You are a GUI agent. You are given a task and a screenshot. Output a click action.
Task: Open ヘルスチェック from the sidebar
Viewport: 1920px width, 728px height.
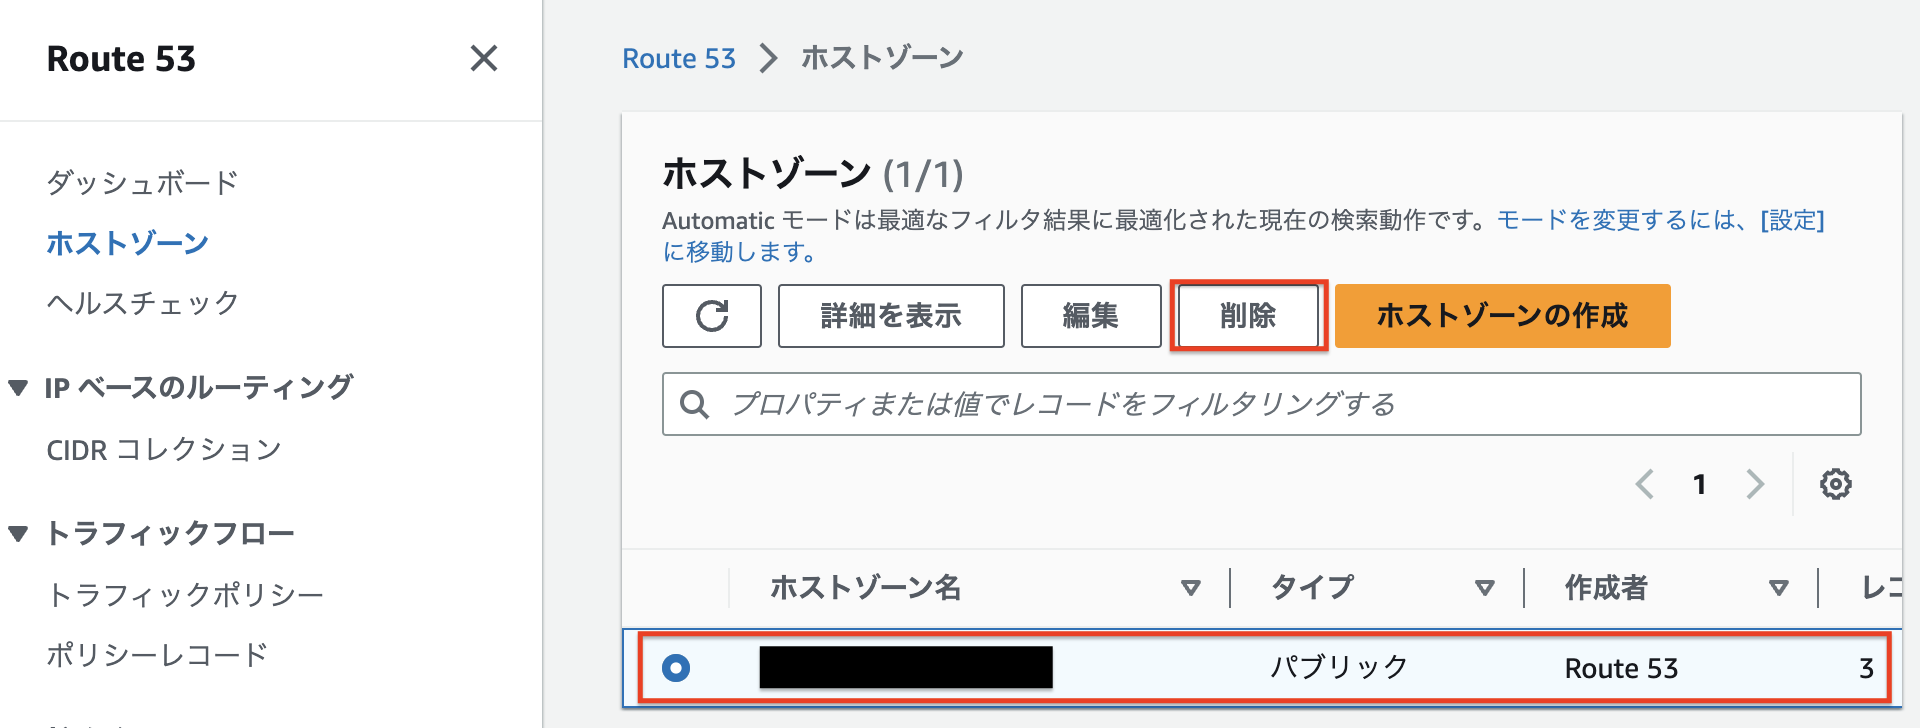[143, 303]
